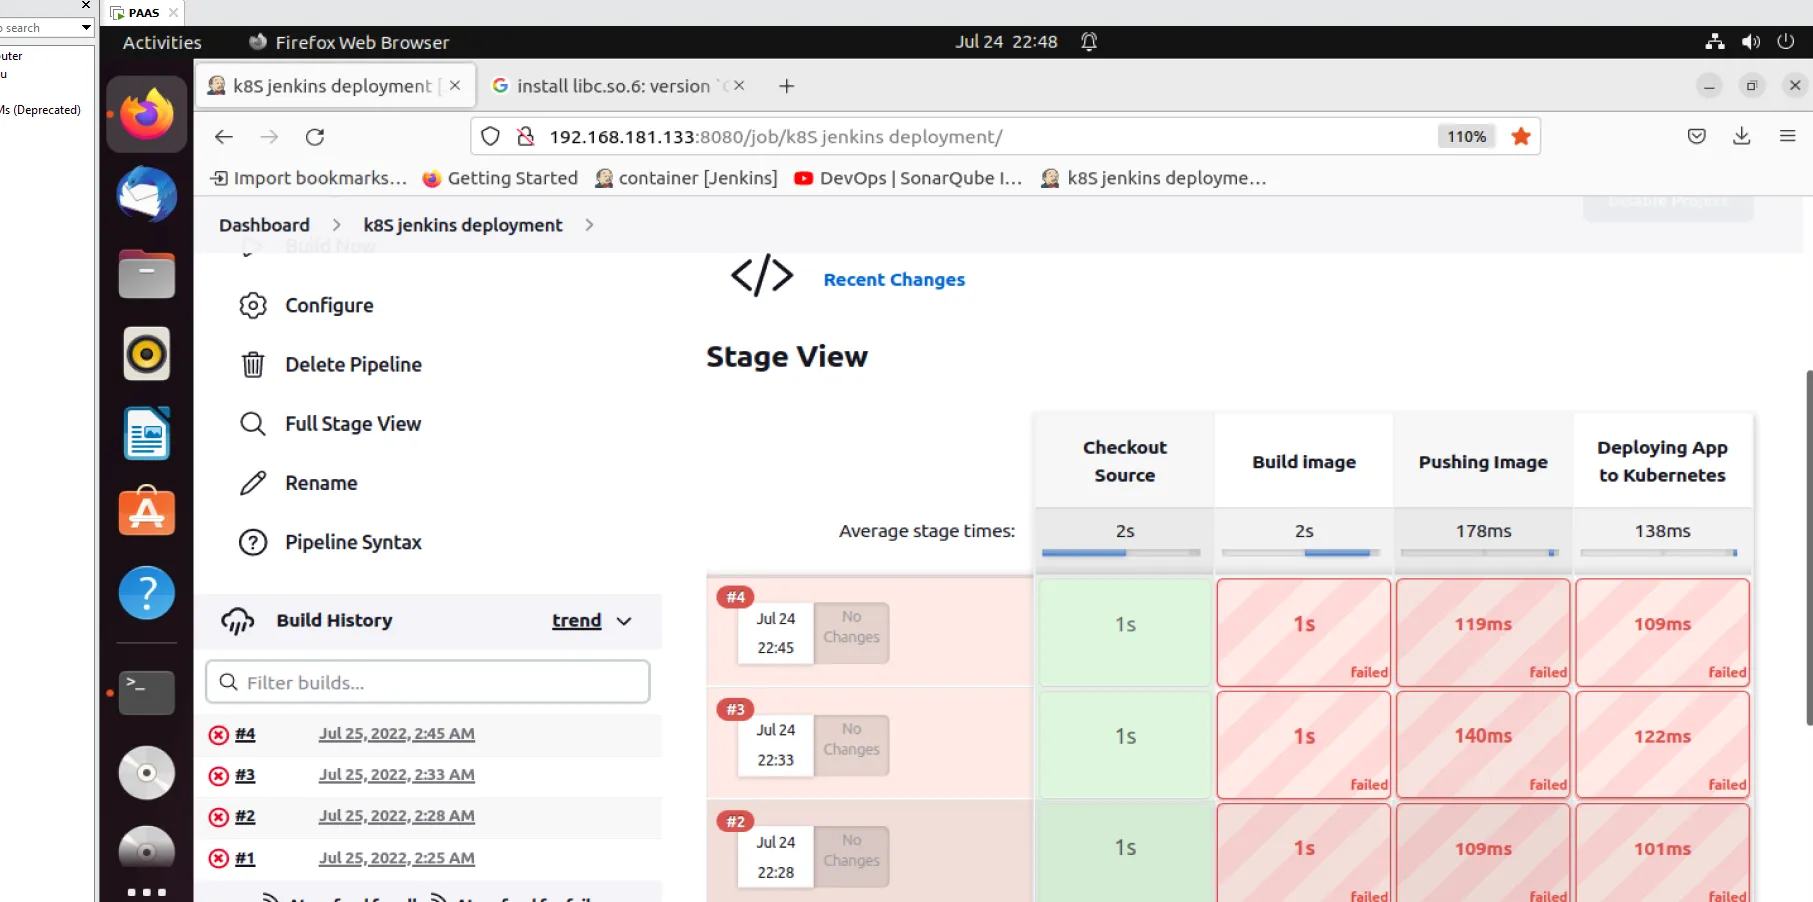Go back with the browser back arrow

point(224,137)
